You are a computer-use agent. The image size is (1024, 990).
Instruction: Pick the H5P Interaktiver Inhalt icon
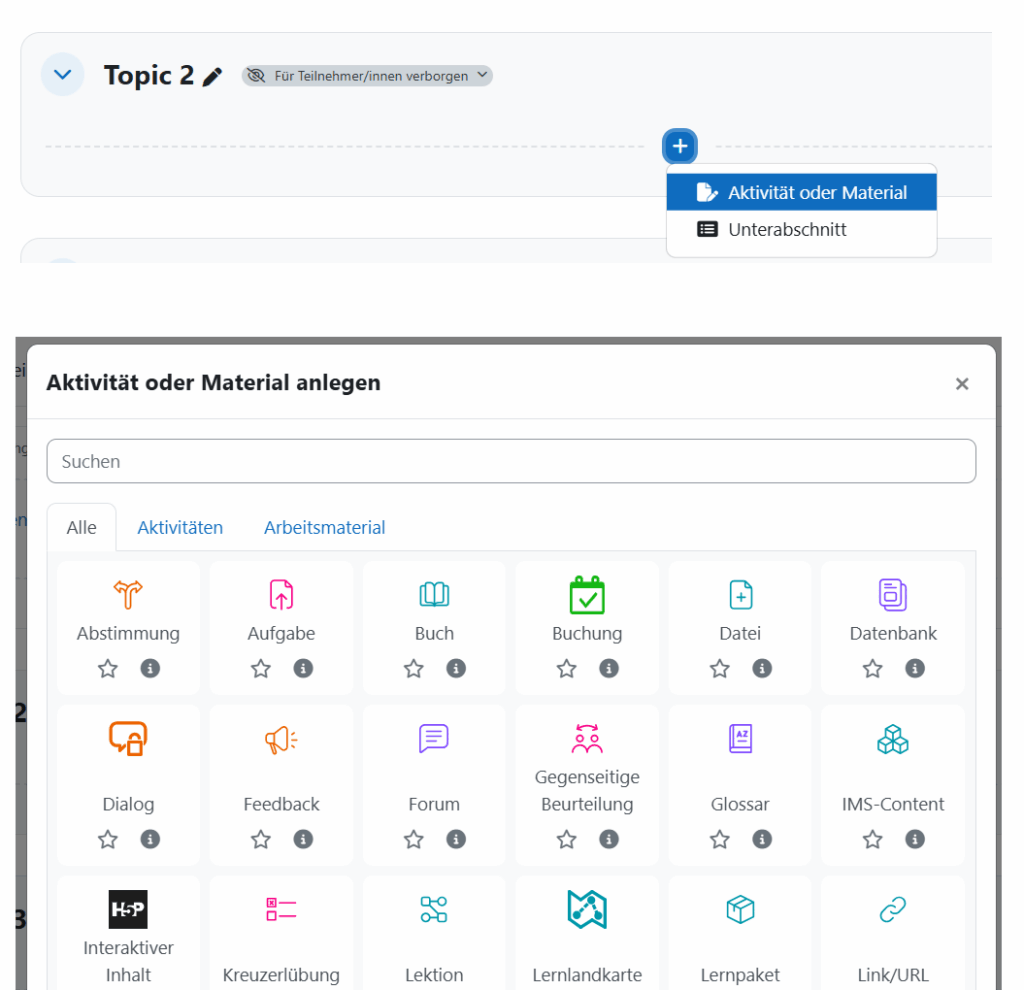[x=128, y=909]
